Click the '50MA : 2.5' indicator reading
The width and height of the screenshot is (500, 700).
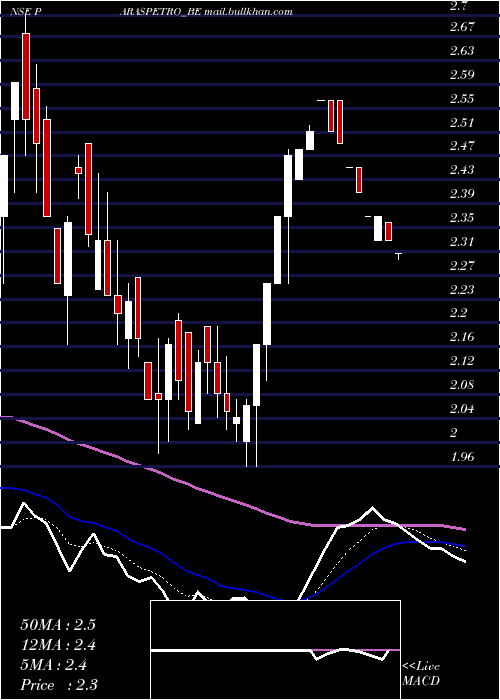click(58, 625)
